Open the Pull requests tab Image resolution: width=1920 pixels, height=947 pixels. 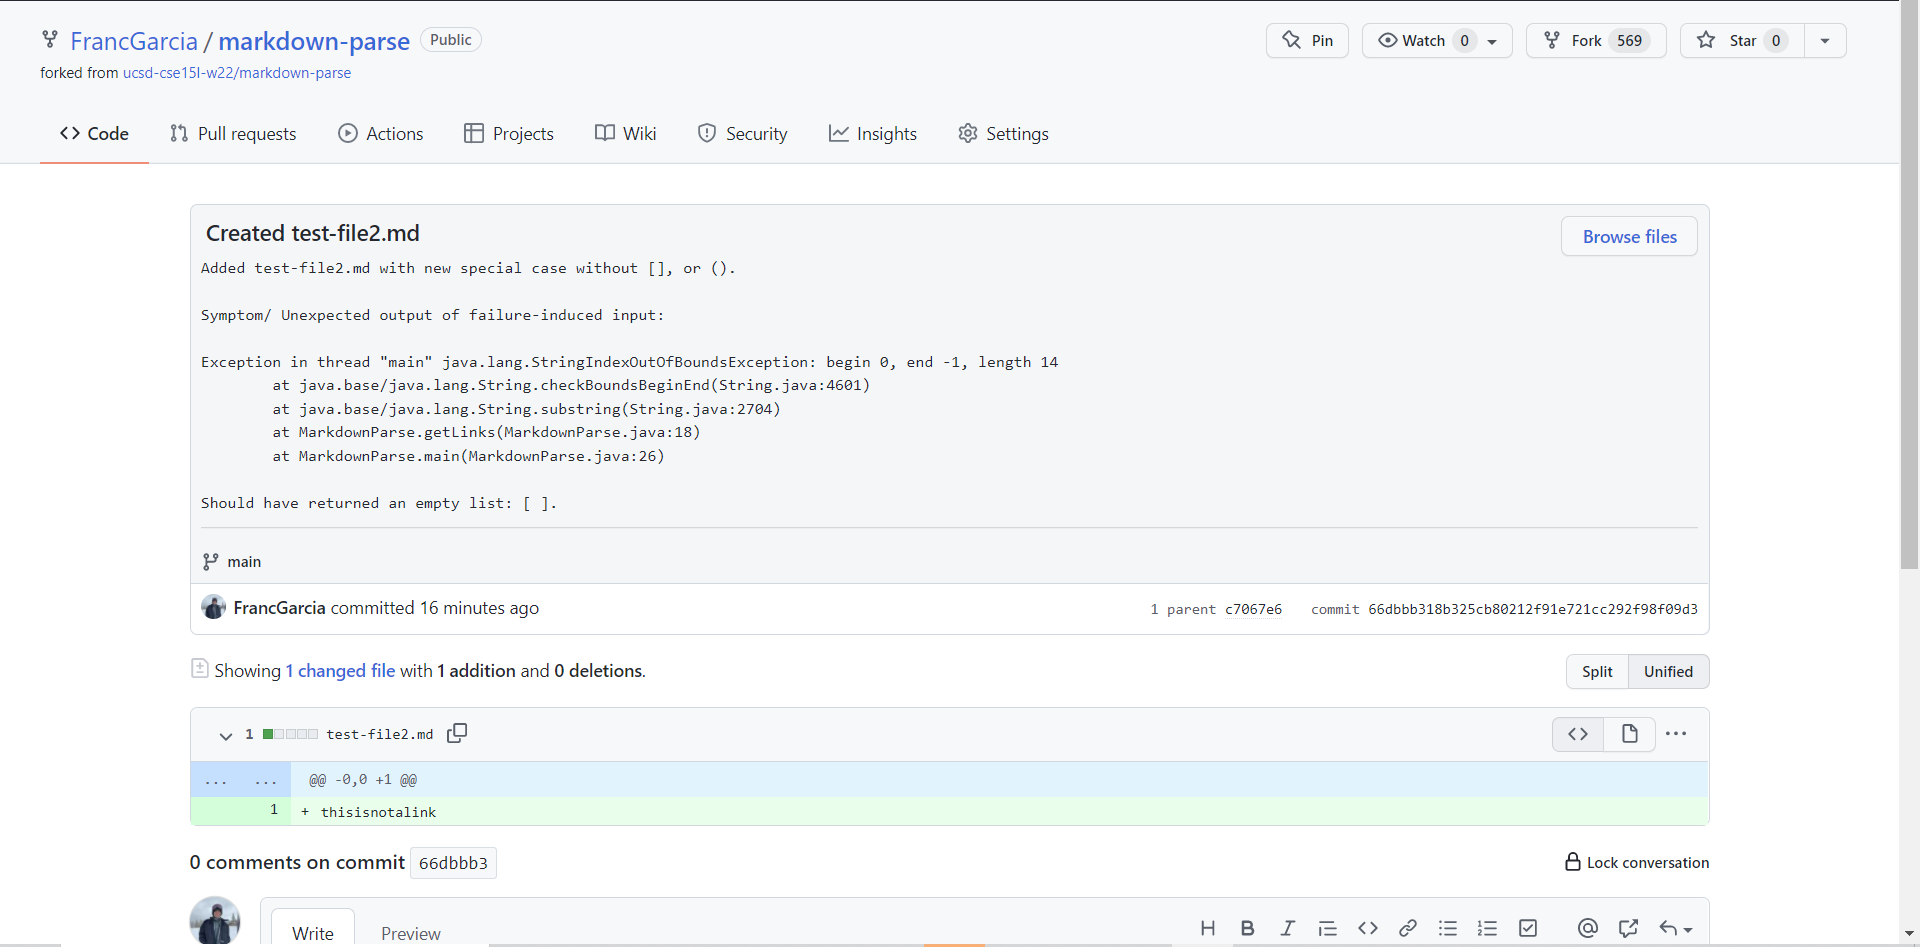(x=233, y=133)
